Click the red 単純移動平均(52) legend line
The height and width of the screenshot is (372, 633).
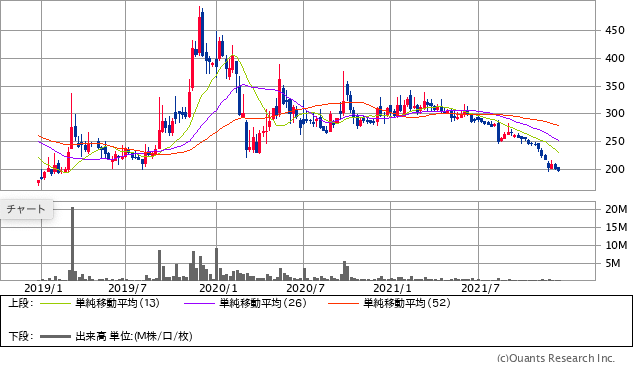click(x=343, y=303)
